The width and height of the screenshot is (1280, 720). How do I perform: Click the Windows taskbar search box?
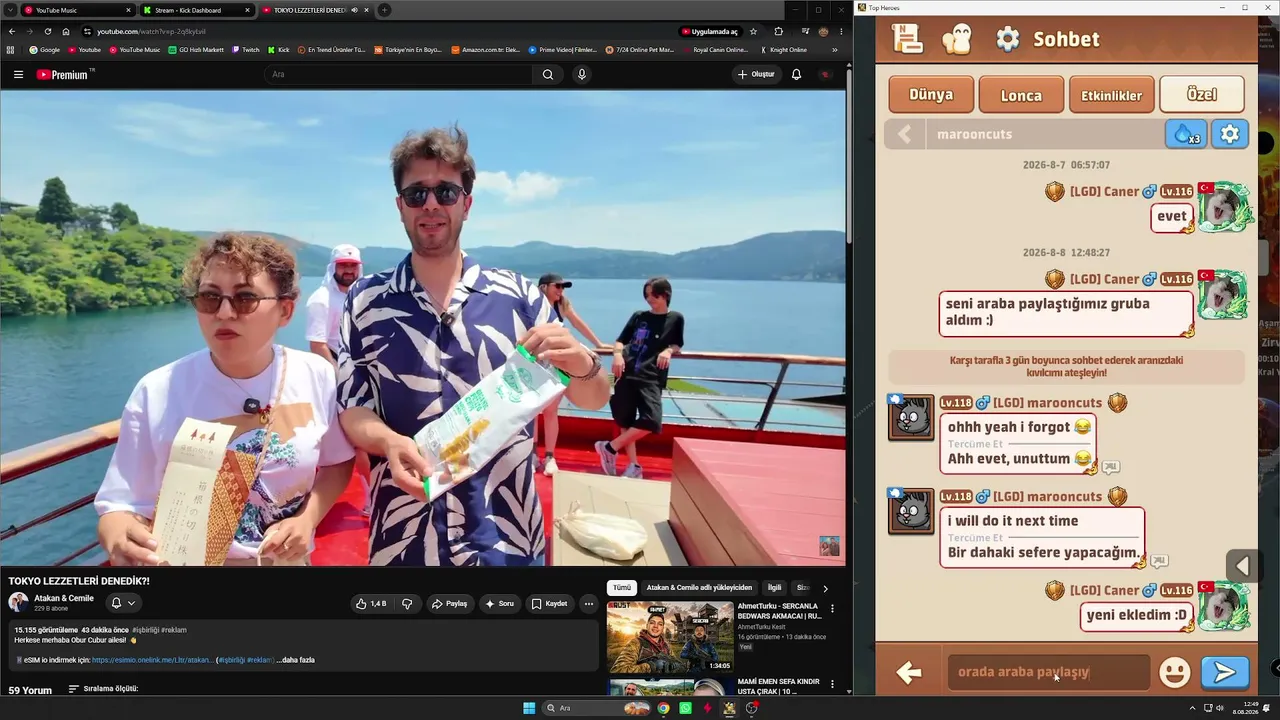coord(596,708)
